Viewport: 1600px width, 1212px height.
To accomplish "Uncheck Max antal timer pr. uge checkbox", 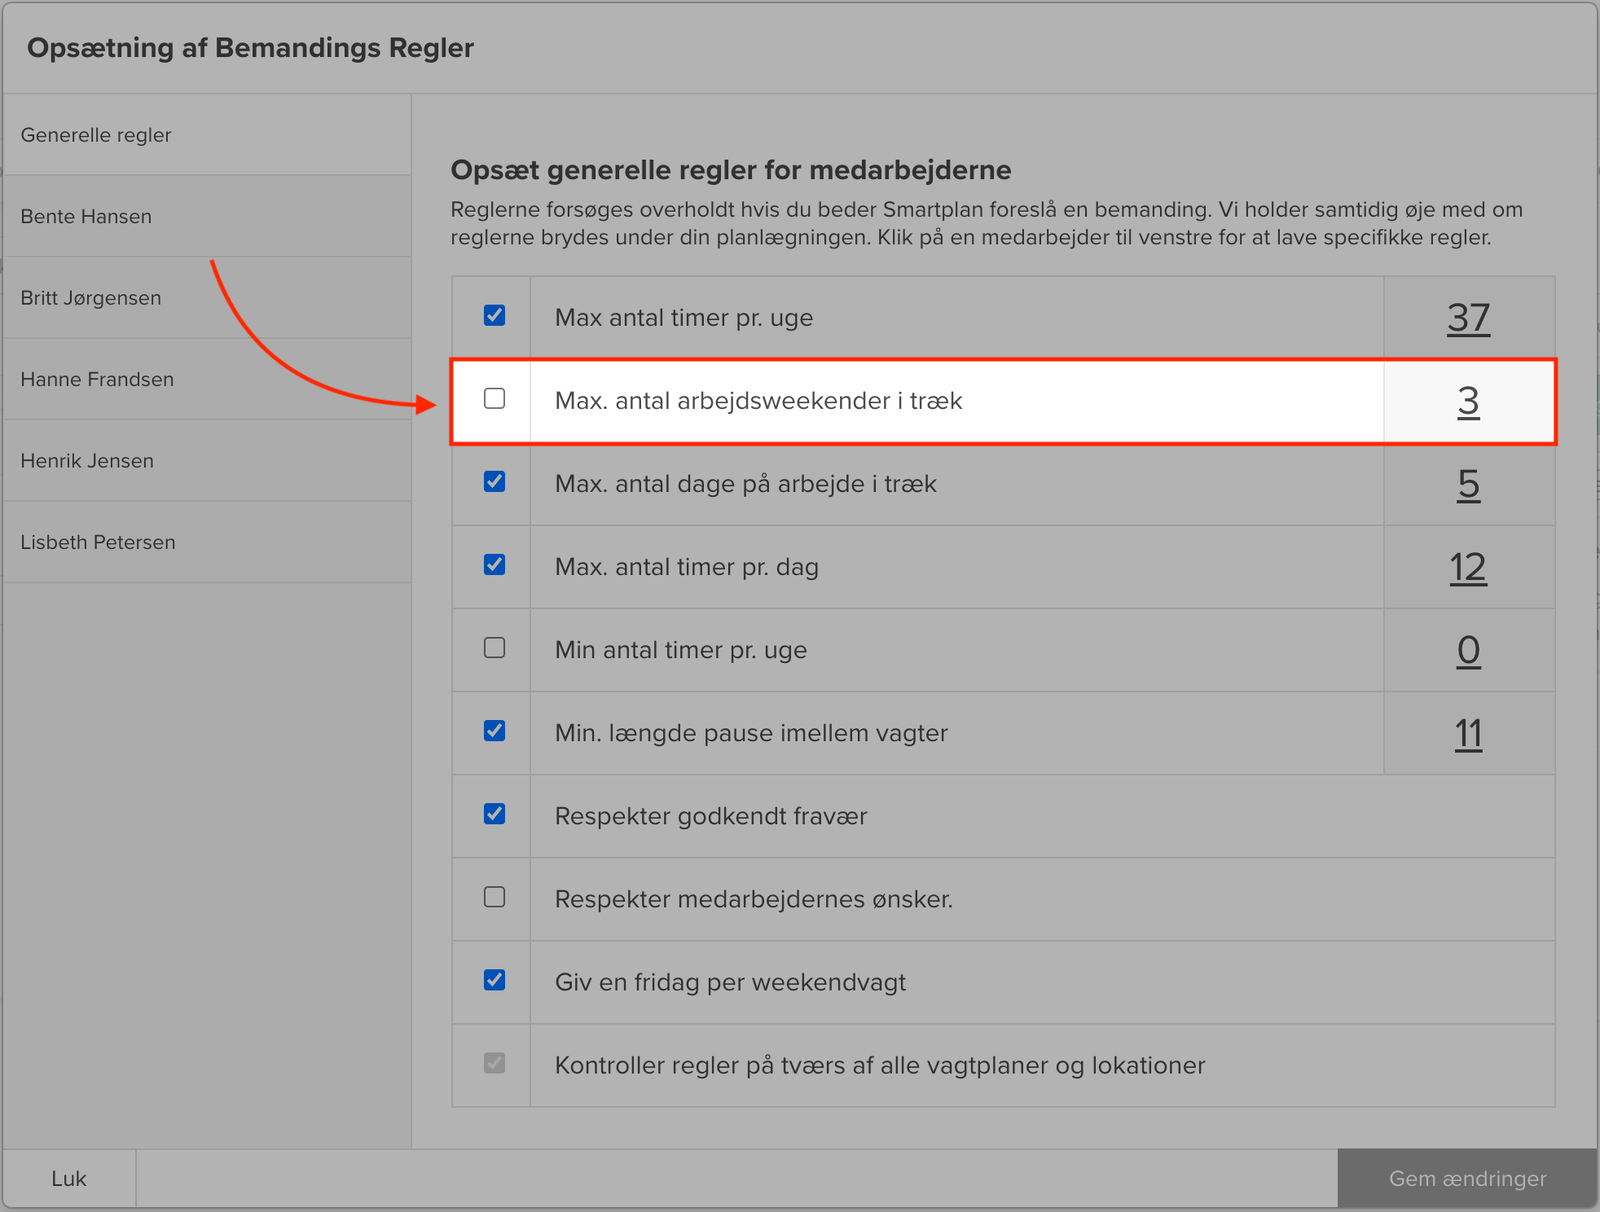I will click(494, 316).
